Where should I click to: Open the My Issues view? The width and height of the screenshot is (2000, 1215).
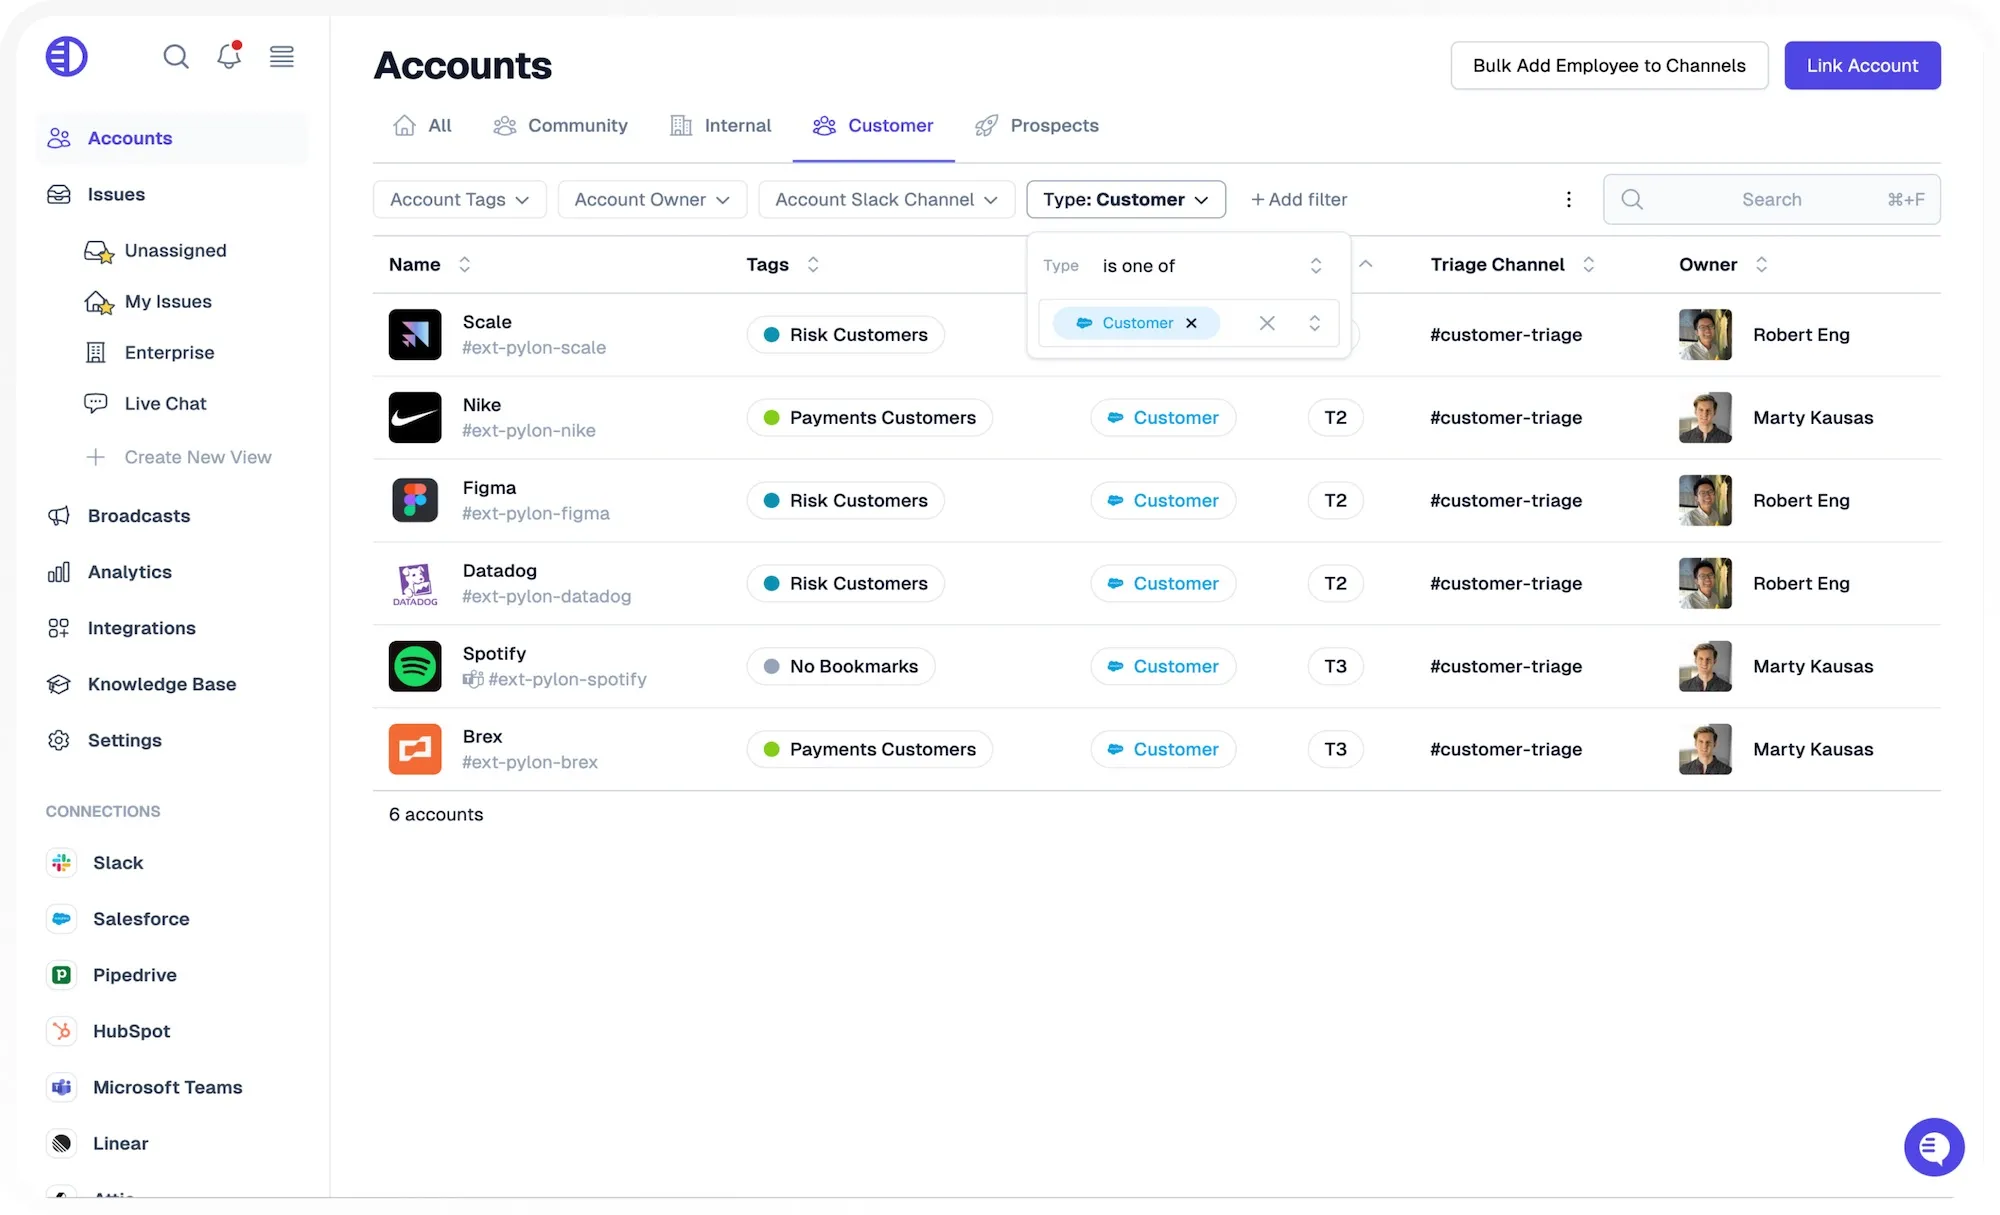(148, 301)
